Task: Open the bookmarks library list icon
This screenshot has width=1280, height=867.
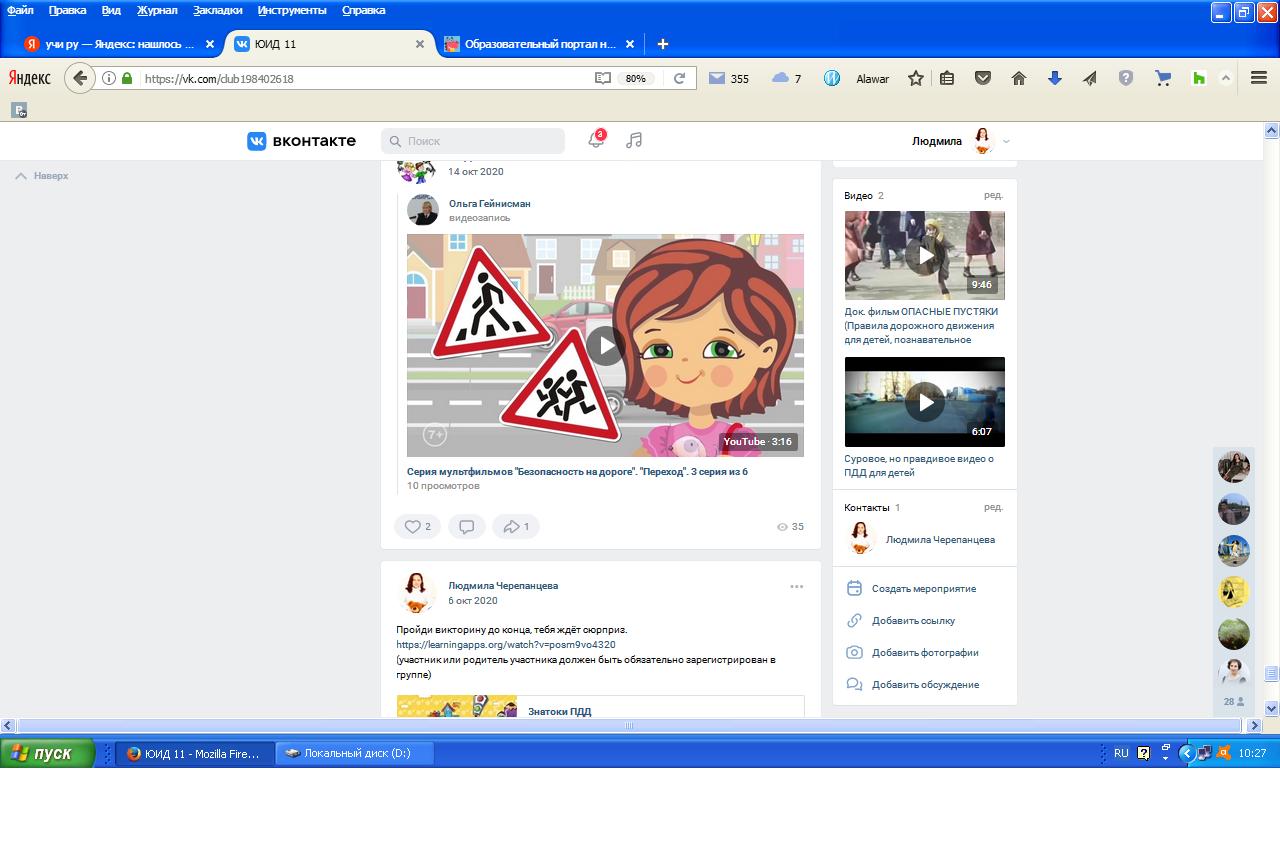Action: 947,78
